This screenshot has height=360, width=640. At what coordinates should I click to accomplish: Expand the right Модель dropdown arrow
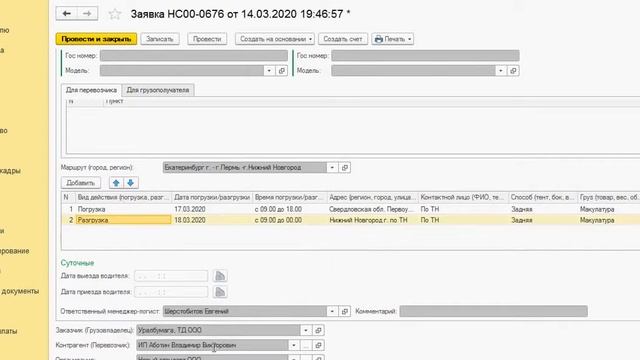pyautogui.click(x=501, y=71)
